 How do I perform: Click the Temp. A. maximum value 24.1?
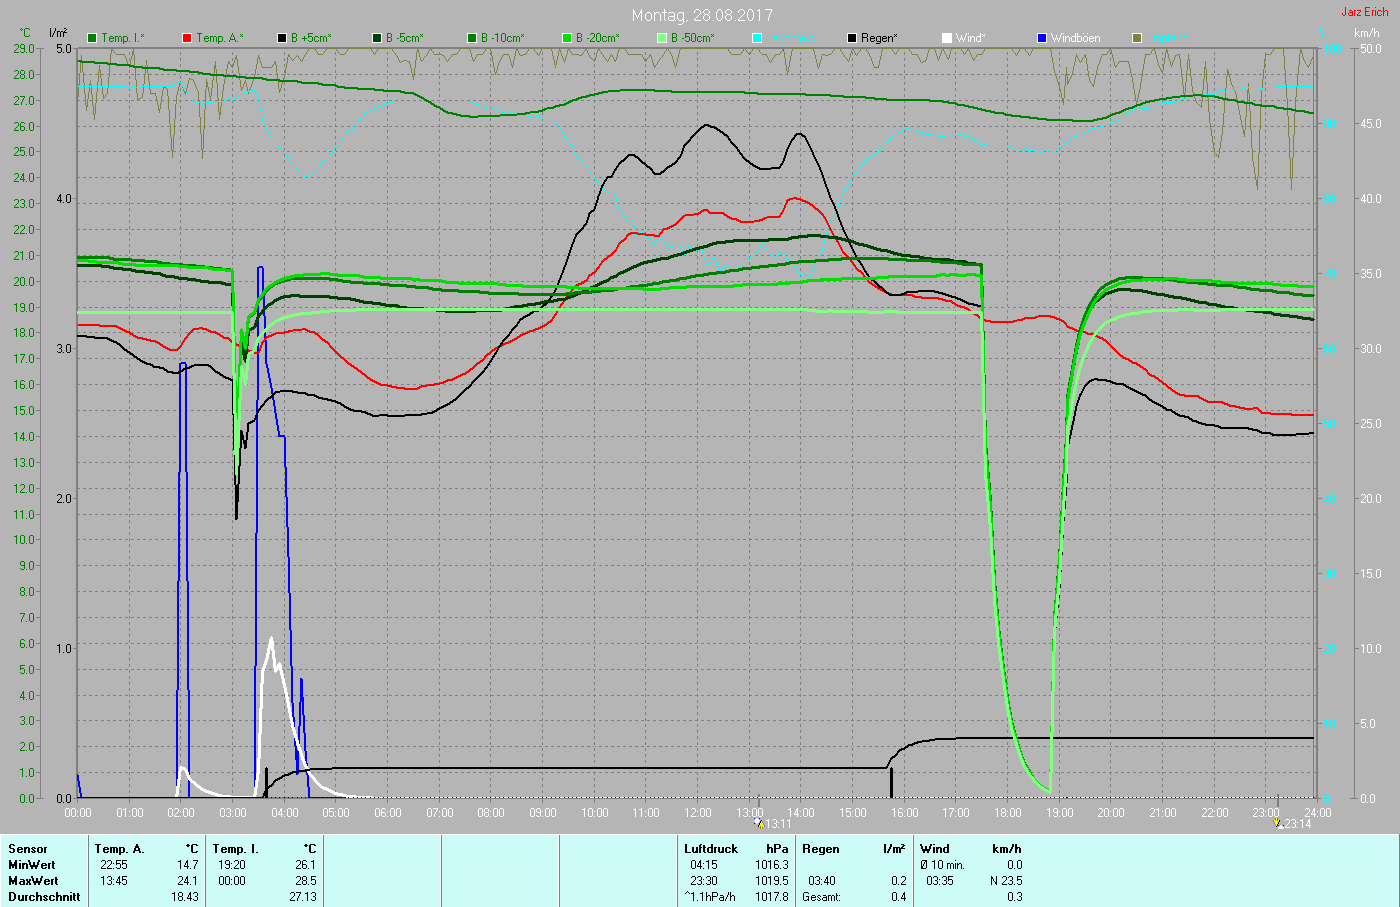point(187,881)
